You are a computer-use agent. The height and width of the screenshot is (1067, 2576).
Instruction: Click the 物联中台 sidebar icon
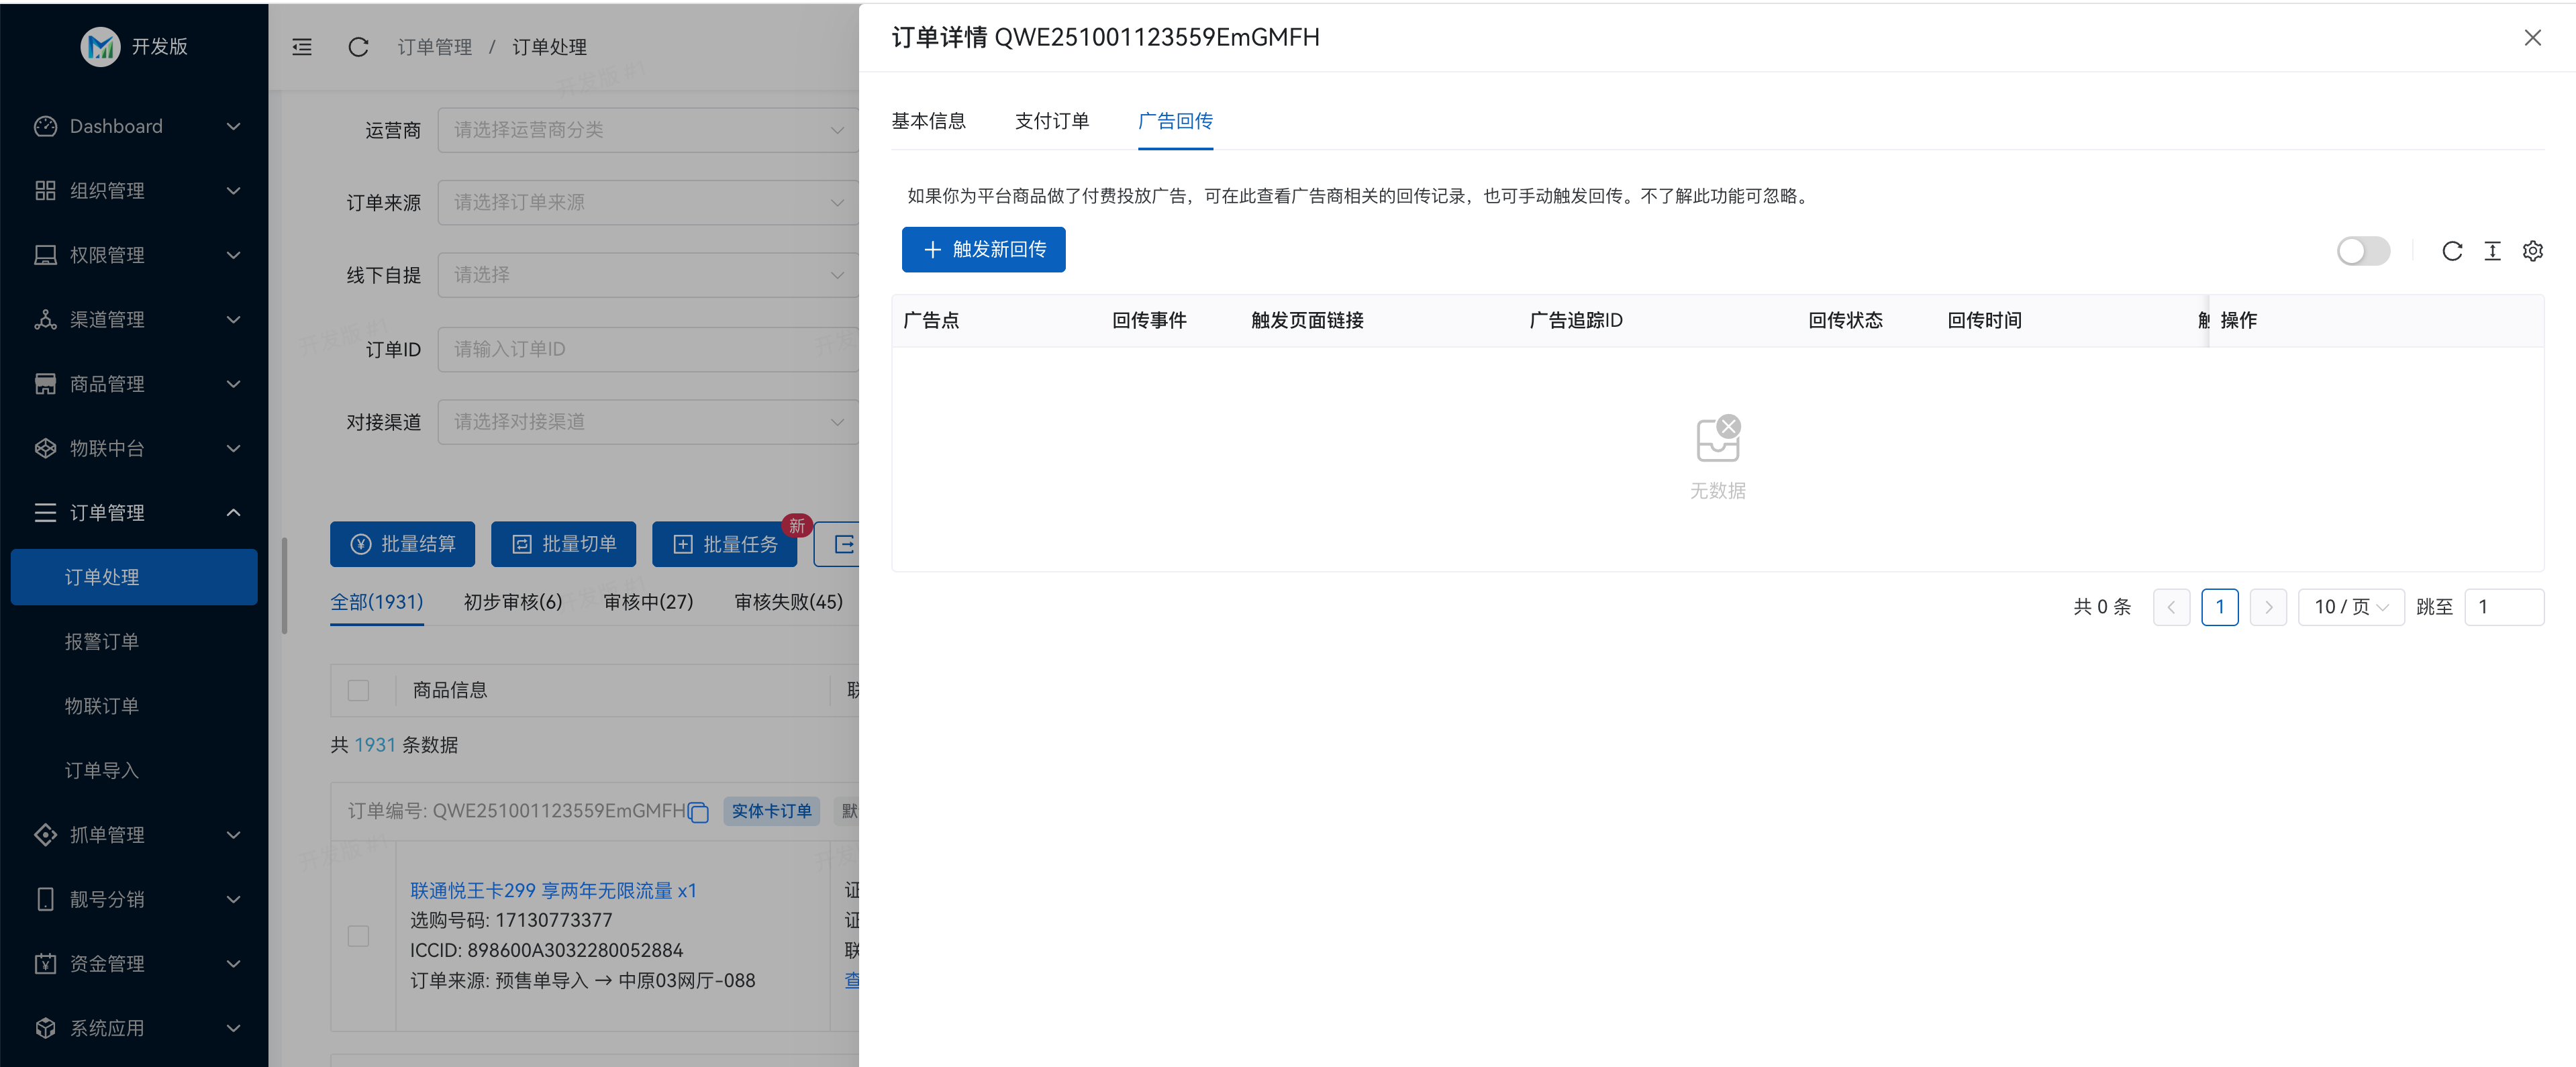(46, 448)
